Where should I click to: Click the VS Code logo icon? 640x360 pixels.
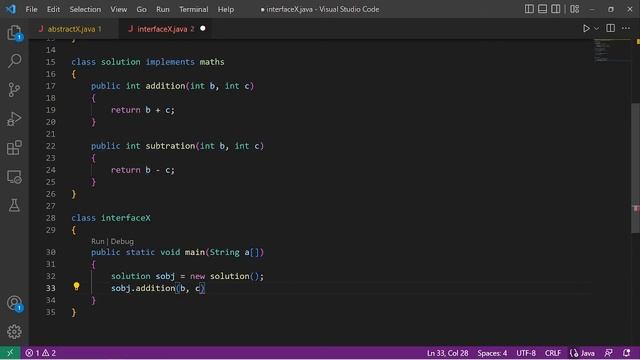coord(11,9)
